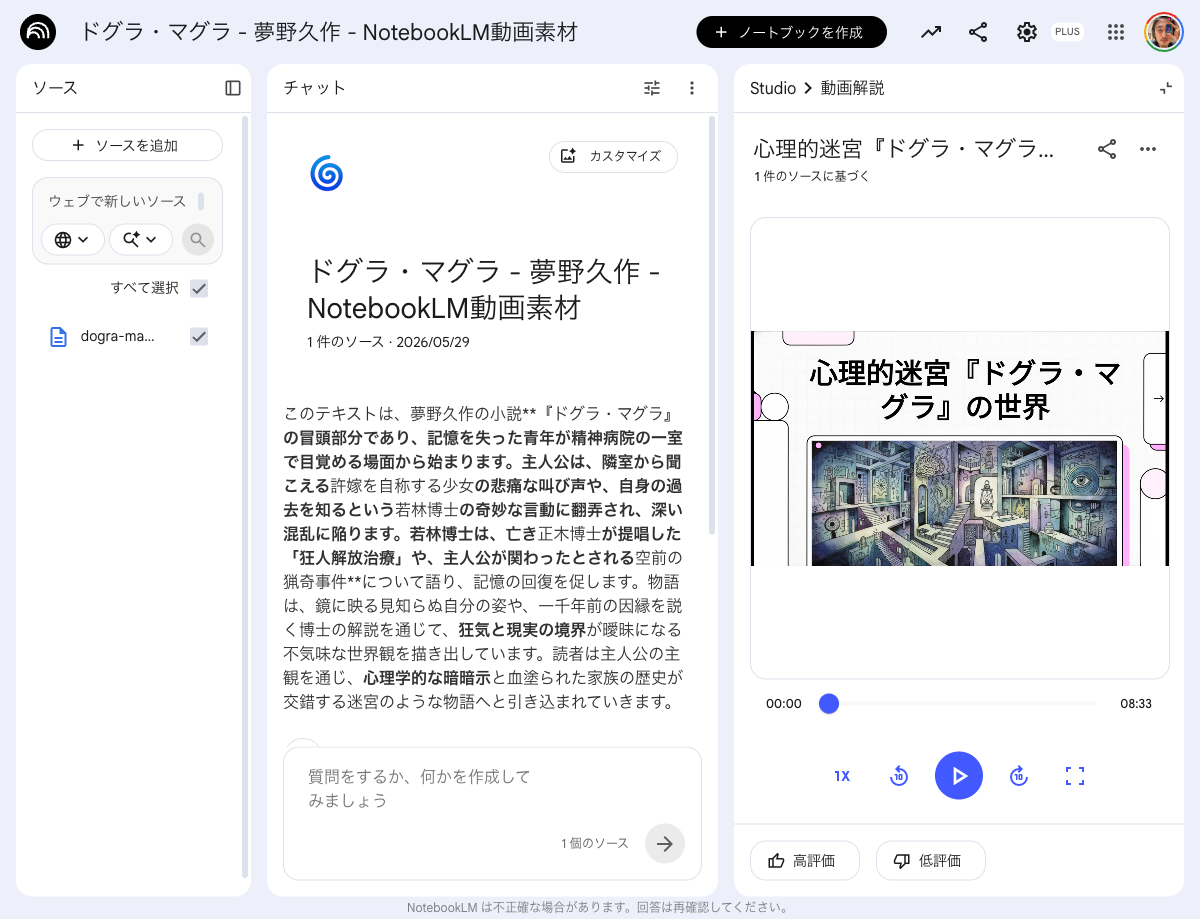Click the blue spiral notebook emoji
Image resolution: width=1200 pixels, height=919 pixels.
(x=326, y=173)
